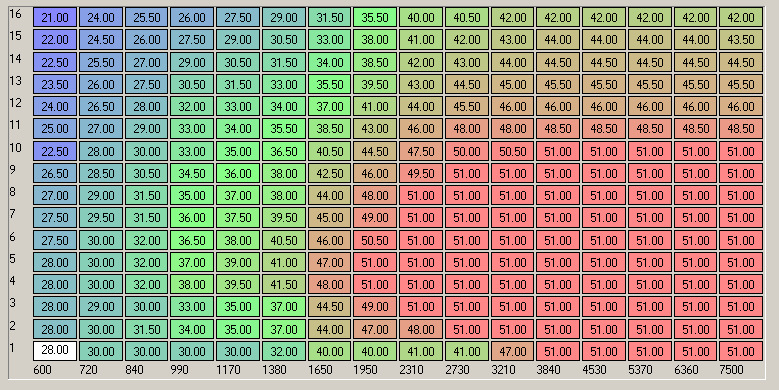Select the 38.00 cell in row 15
The height and width of the screenshot is (390, 779).
(375, 39)
